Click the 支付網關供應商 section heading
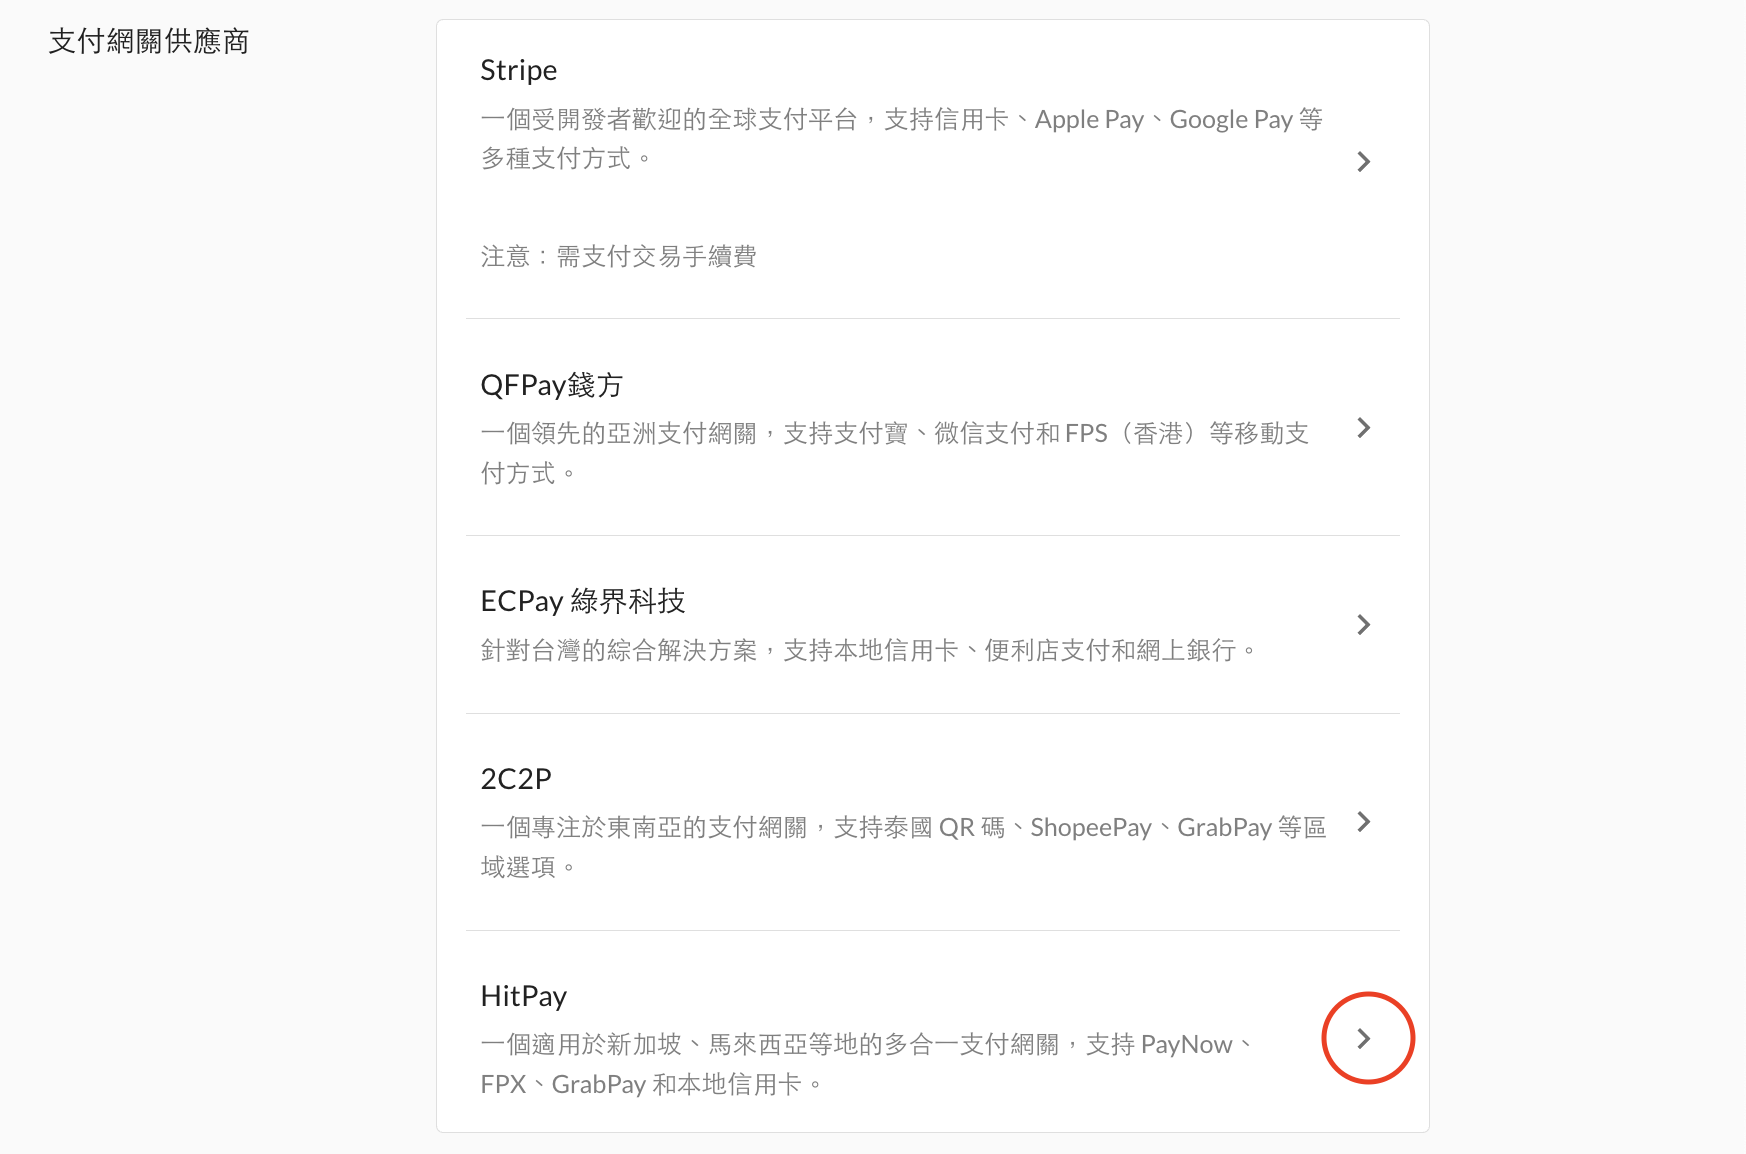1746x1154 pixels. 149,42
